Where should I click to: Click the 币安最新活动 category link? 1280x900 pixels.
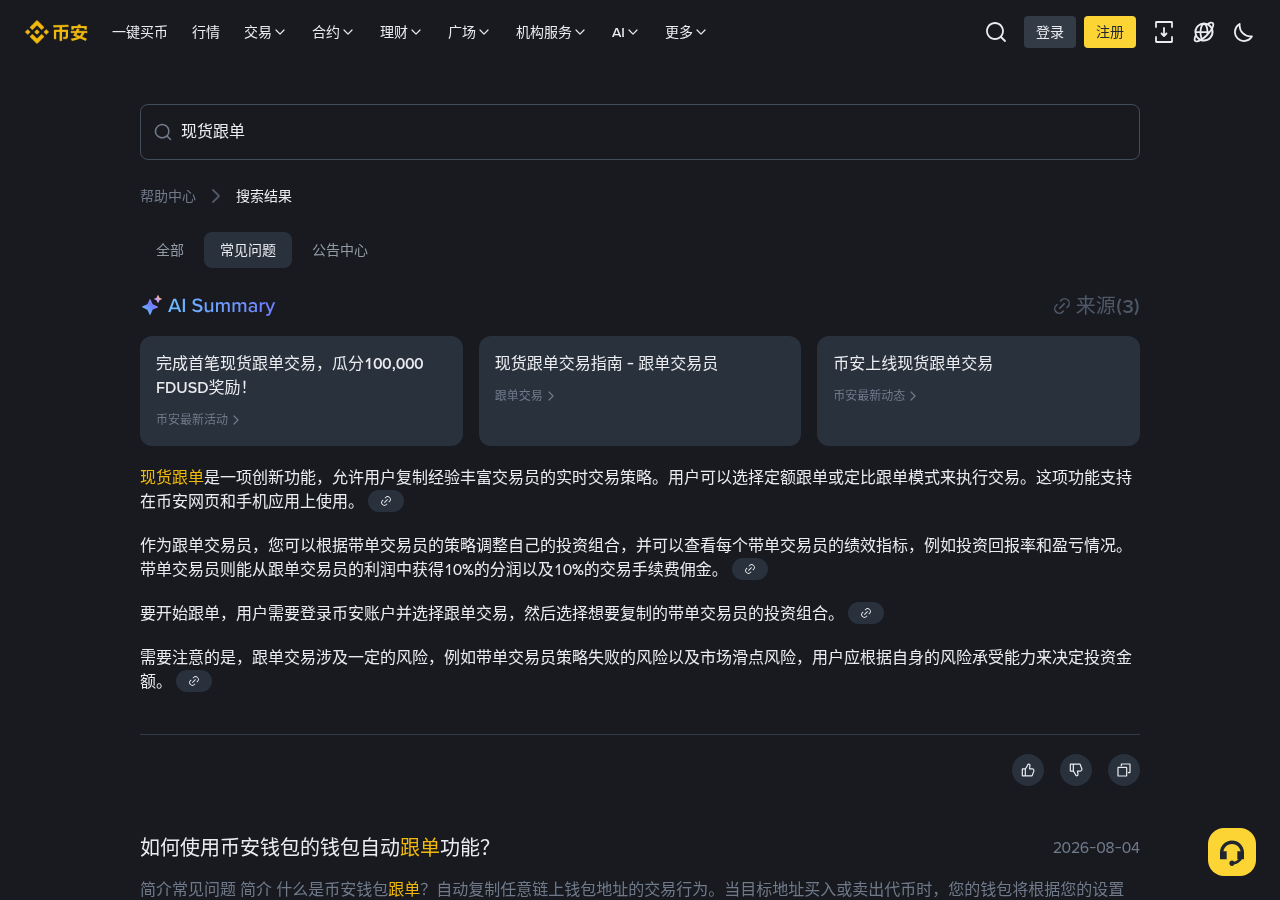point(198,420)
